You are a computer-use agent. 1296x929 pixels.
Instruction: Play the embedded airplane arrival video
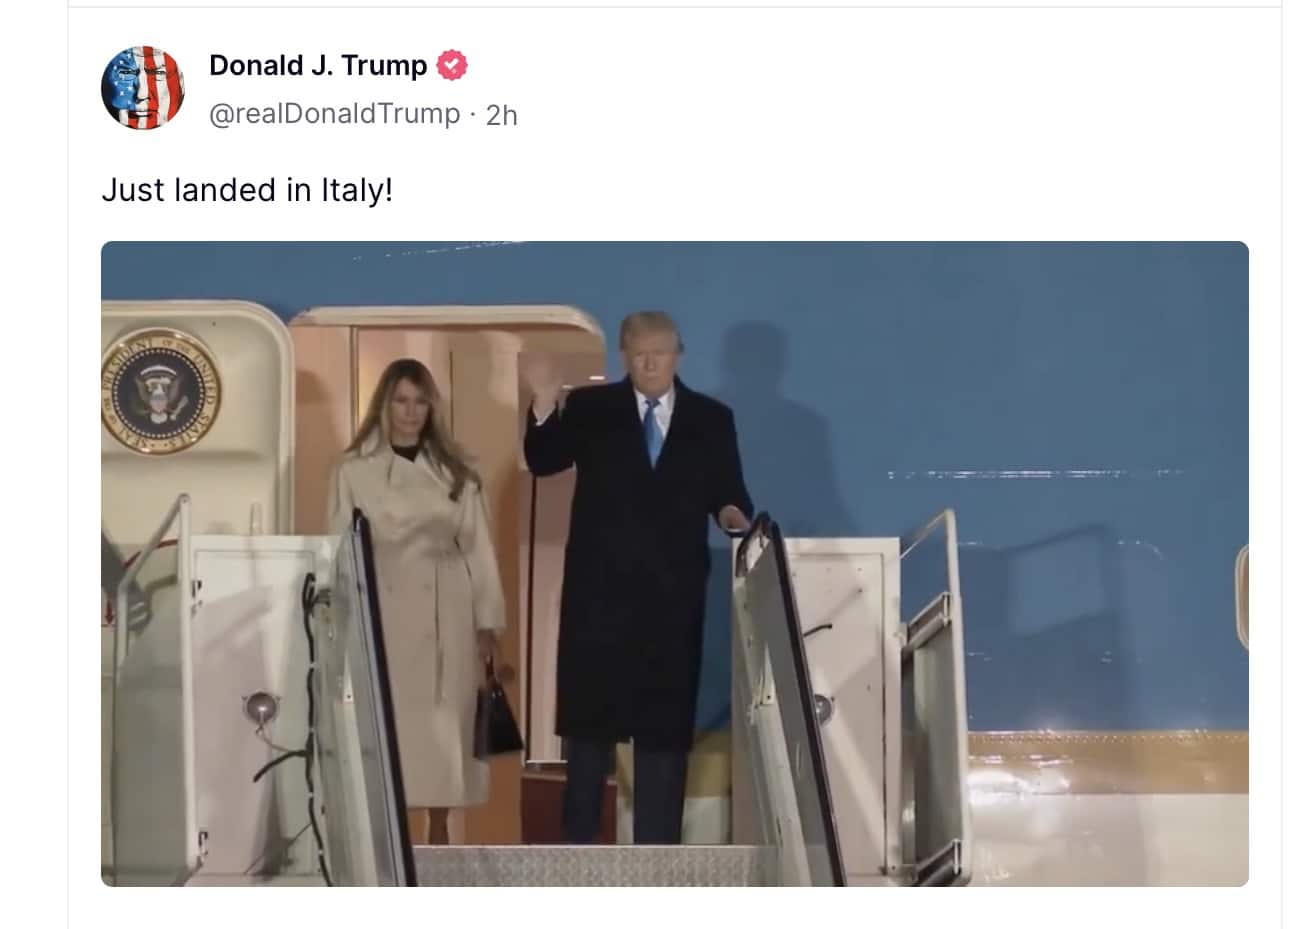tap(675, 564)
